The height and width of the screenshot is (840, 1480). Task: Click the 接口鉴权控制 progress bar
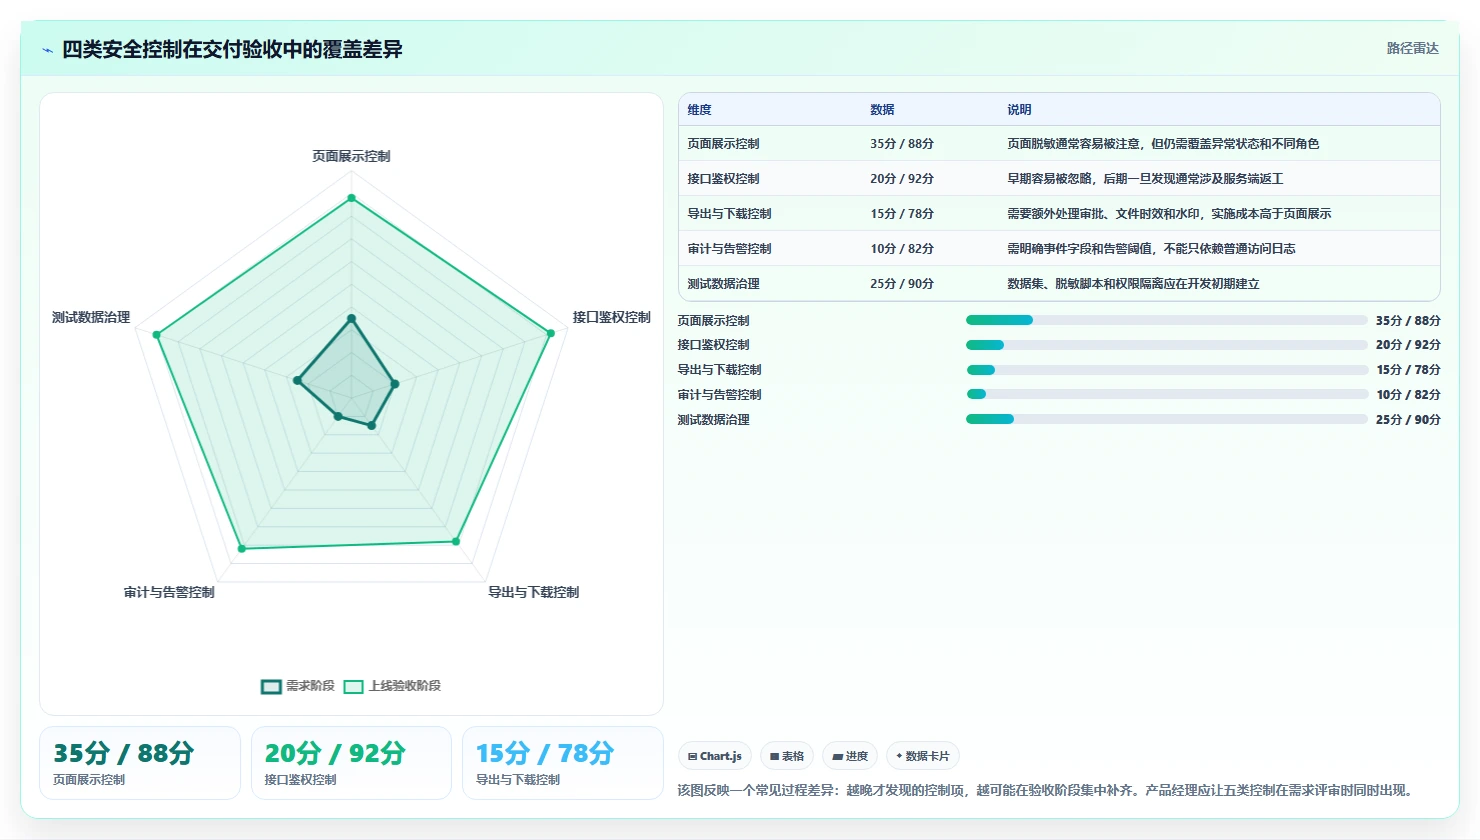pos(1166,345)
